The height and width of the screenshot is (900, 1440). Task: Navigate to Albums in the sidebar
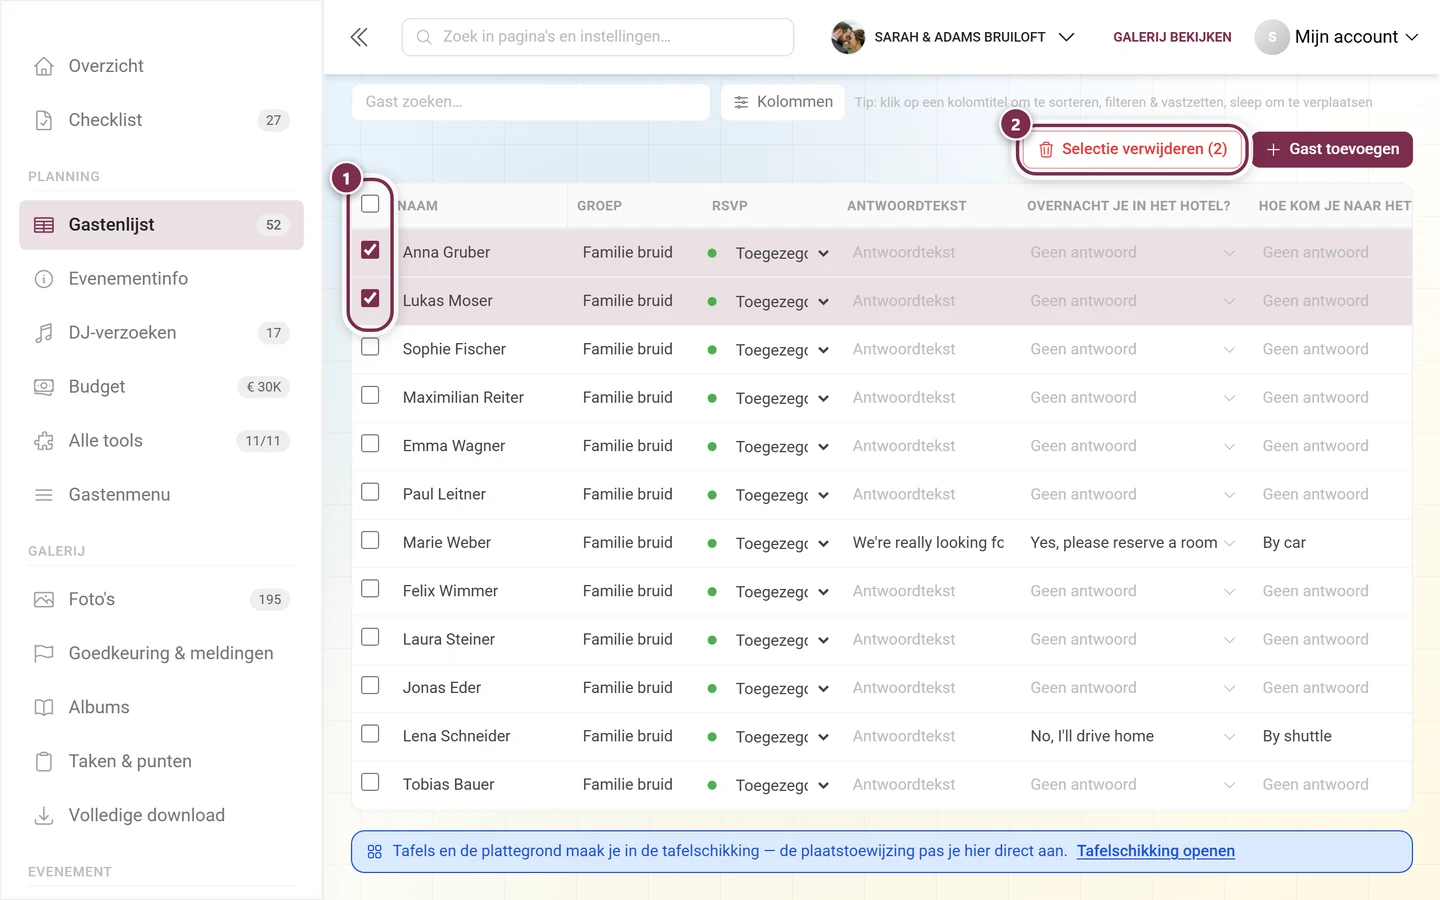point(161,708)
